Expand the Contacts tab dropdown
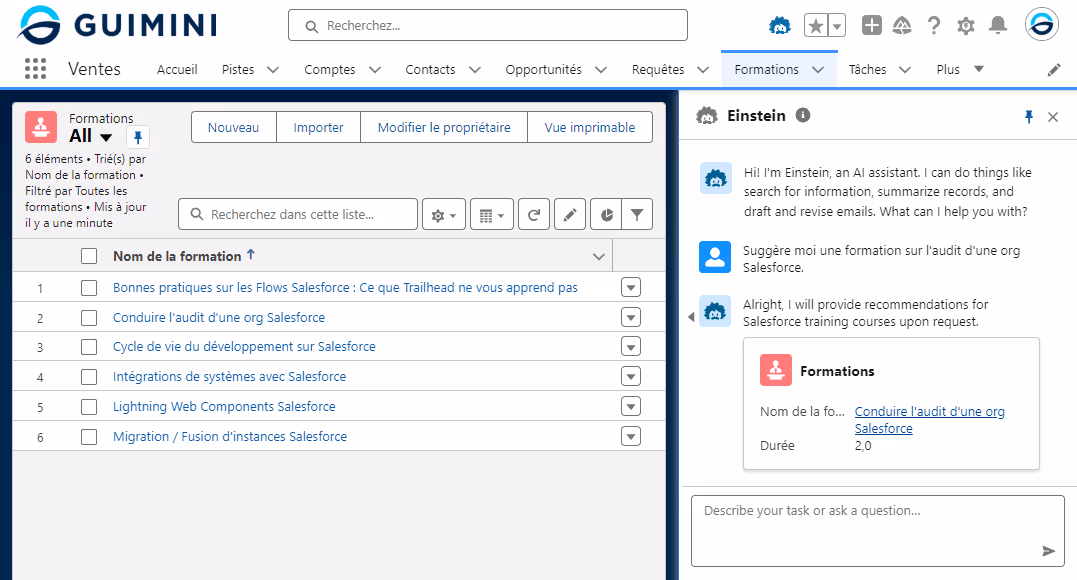1077x580 pixels. pyautogui.click(x=475, y=69)
